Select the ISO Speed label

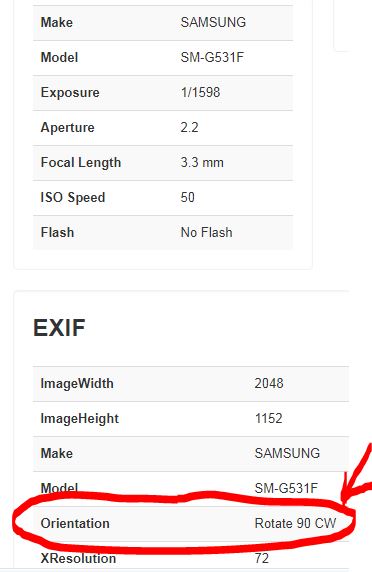click(73, 198)
